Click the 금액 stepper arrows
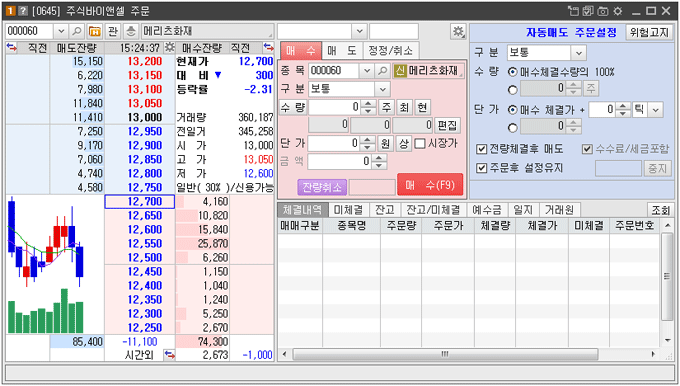Viewport: 680px width, 386px height. click(x=379, y=162)
